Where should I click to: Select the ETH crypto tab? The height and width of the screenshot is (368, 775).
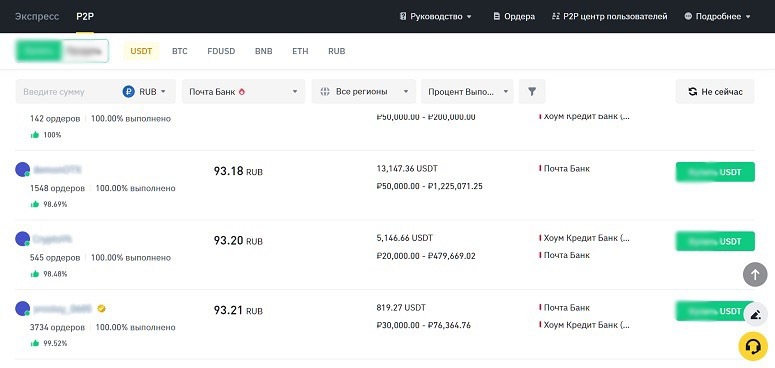[x=300, y=51]
